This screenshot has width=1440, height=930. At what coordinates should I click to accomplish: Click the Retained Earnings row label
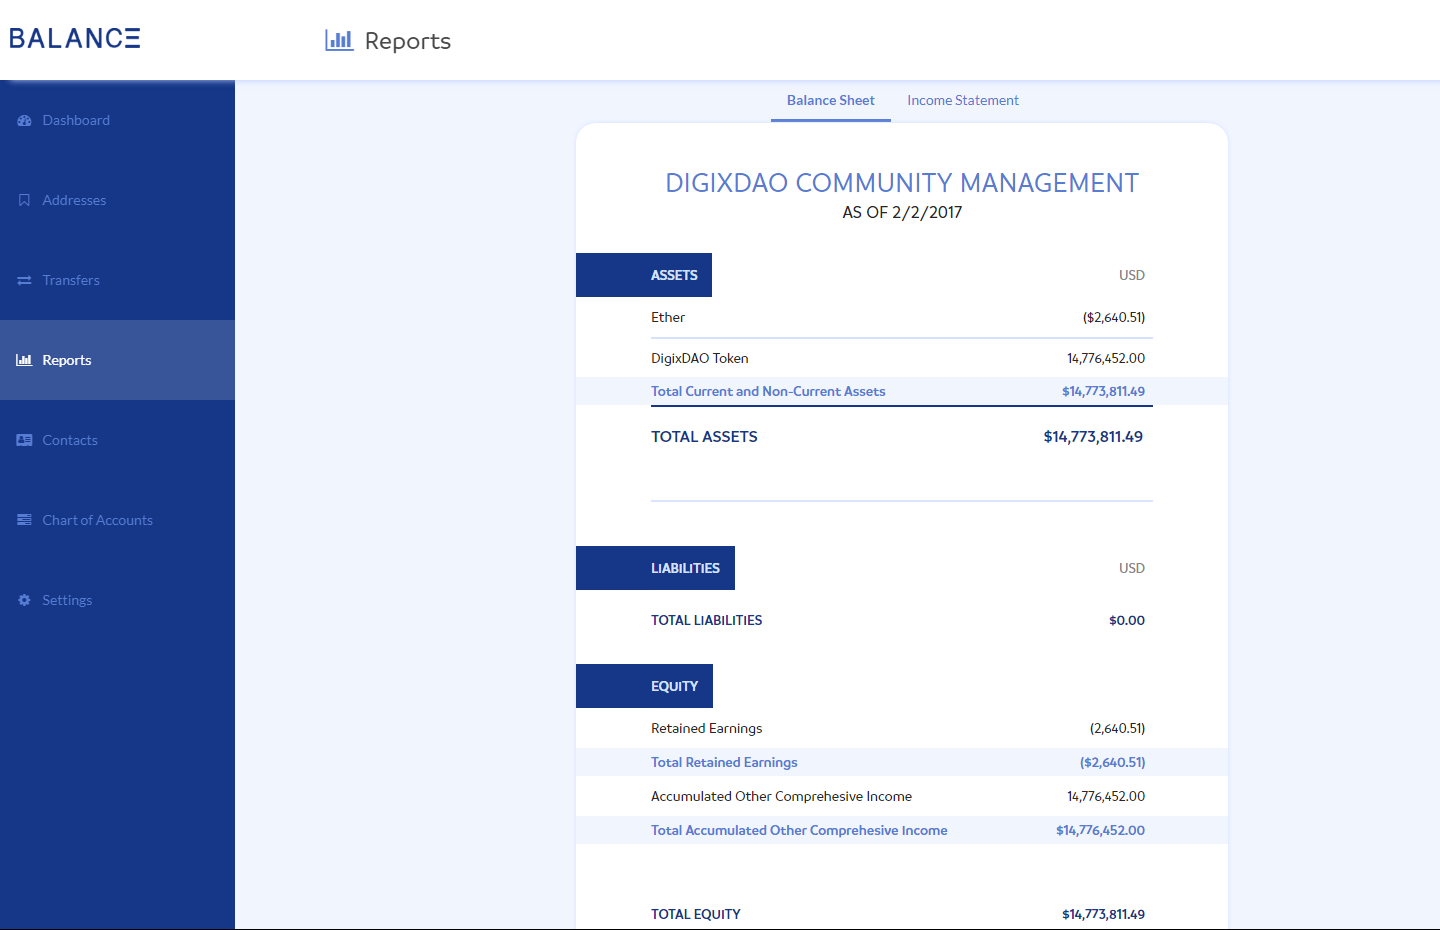pyautogui.click(x=707, y=728)
